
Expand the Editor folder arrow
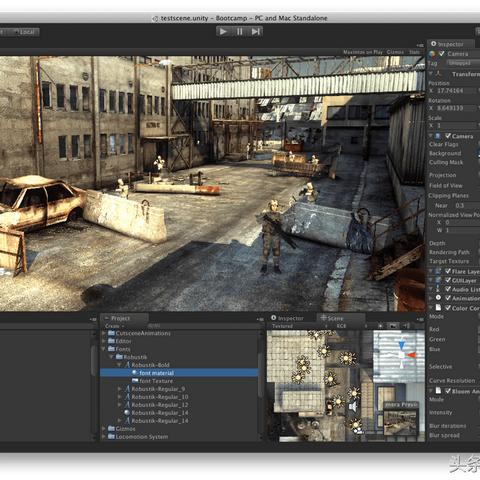pos(104,341)
